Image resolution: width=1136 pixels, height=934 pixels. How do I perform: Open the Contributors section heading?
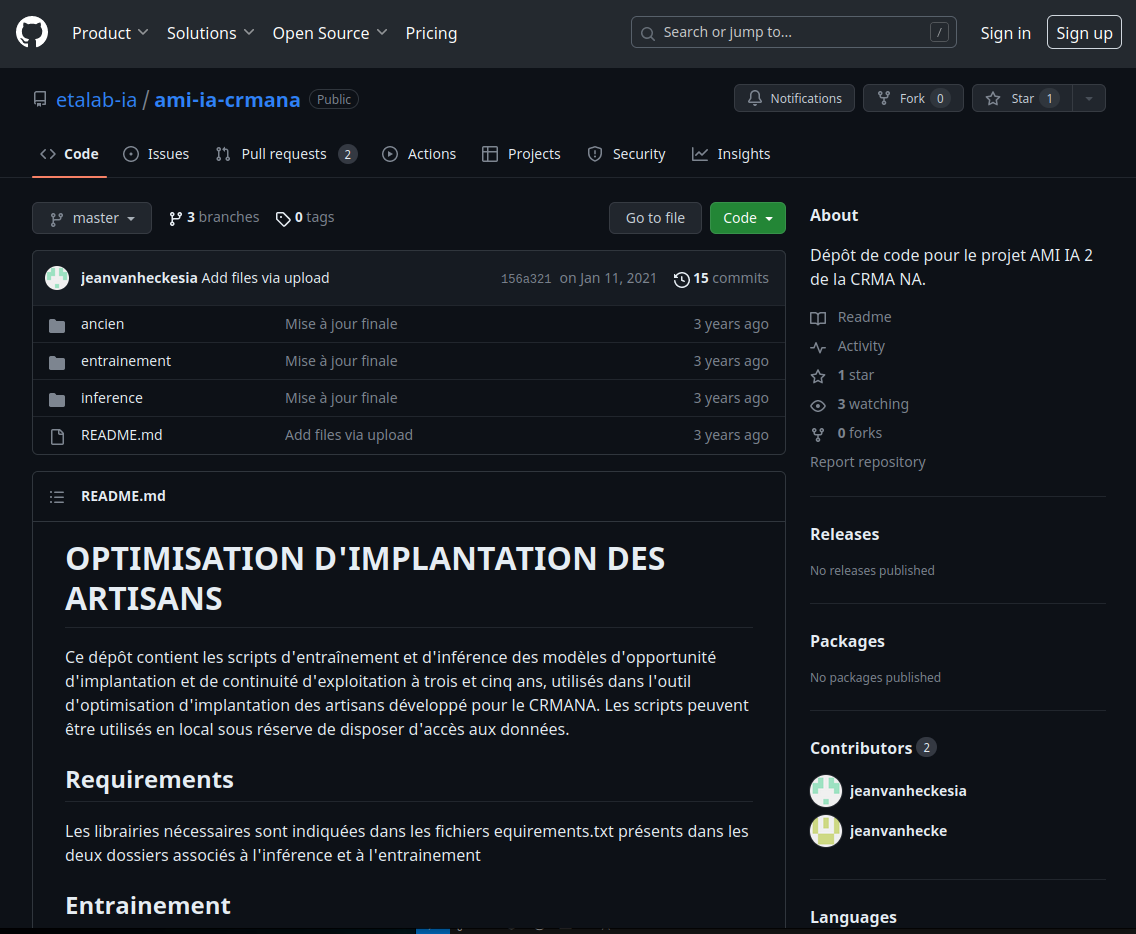coord(861,749)
